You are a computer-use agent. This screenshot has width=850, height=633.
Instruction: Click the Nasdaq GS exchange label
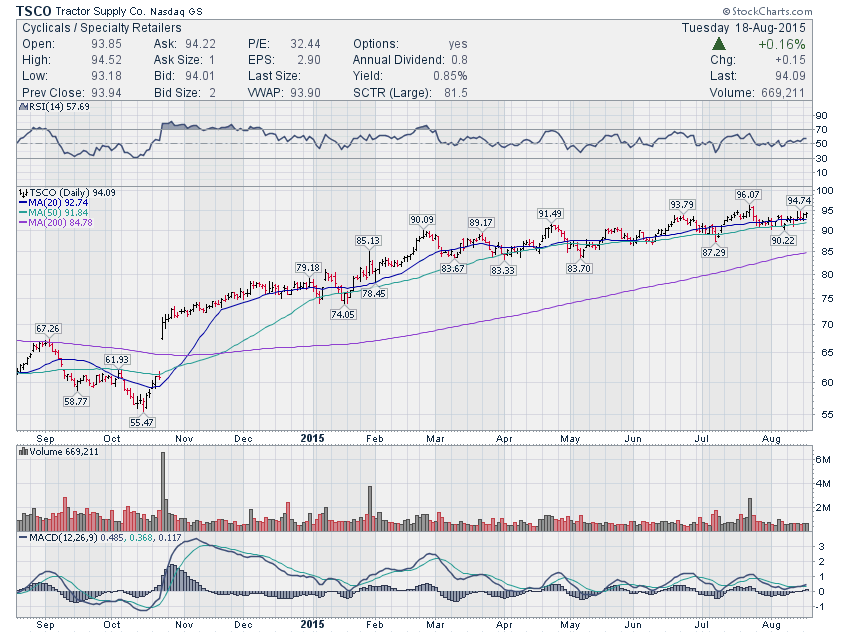176,11
